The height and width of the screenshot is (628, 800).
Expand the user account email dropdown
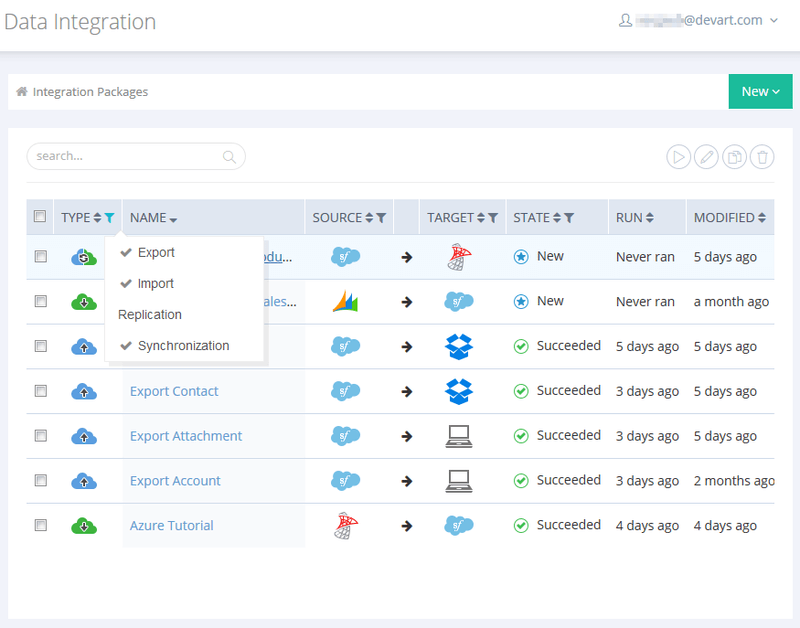[x=698, y=20]
